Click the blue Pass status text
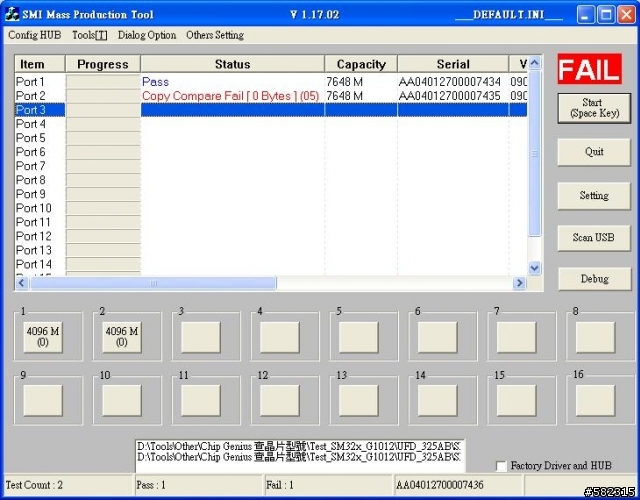The height and width of the screenshot is (500, 640). [x=156, y=82]
